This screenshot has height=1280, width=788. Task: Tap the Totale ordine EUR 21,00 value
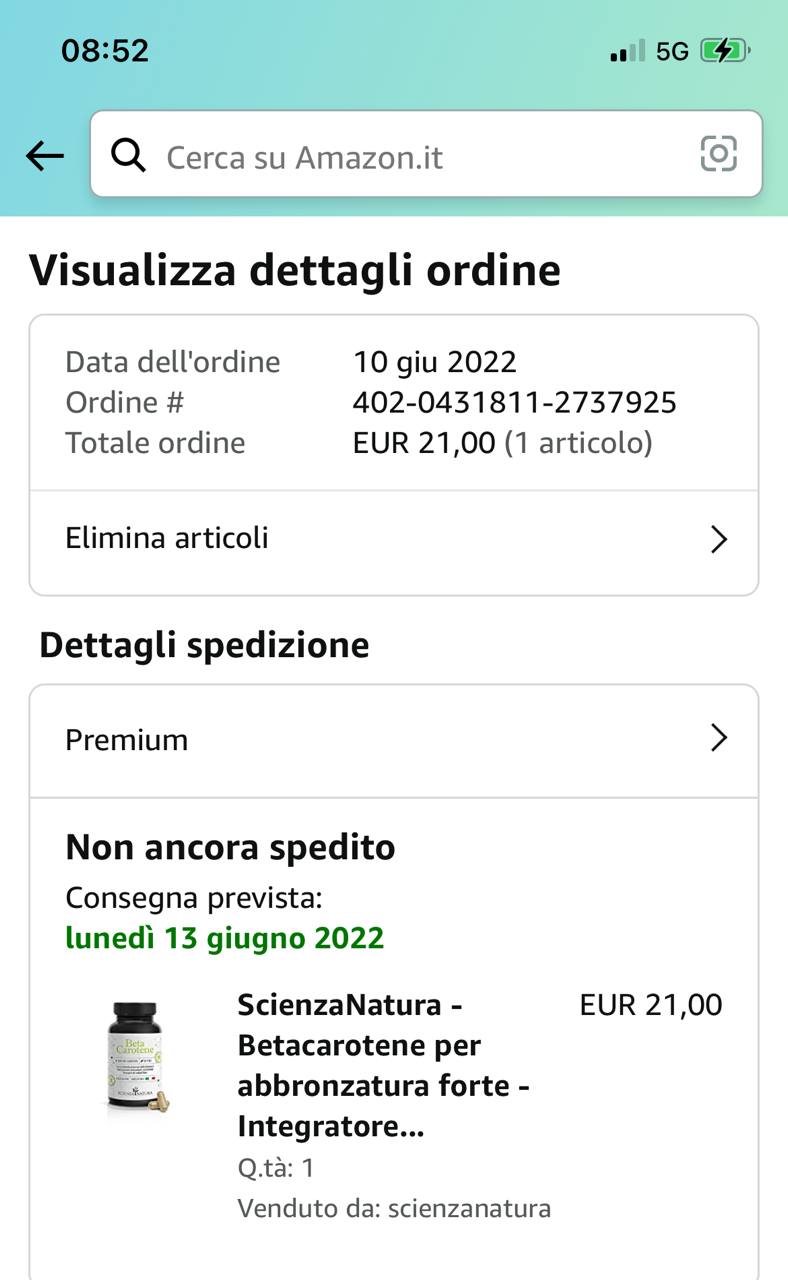pos(424,443)
